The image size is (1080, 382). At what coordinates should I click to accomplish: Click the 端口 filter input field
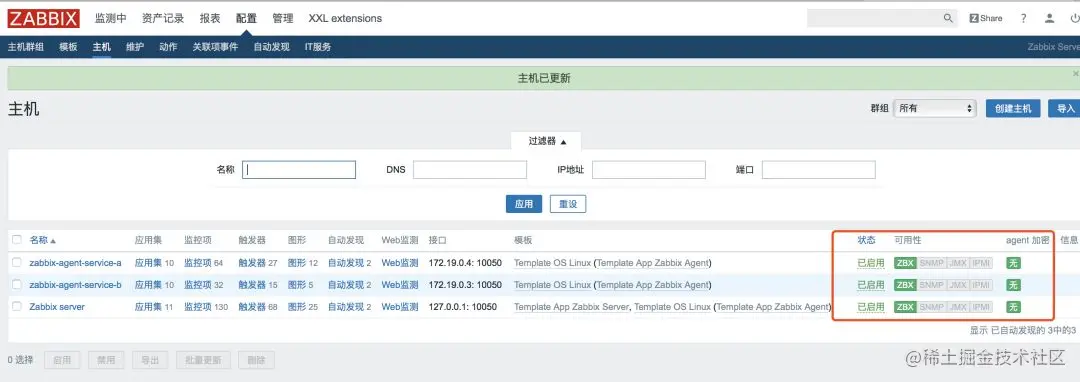[x=818, y=169]
